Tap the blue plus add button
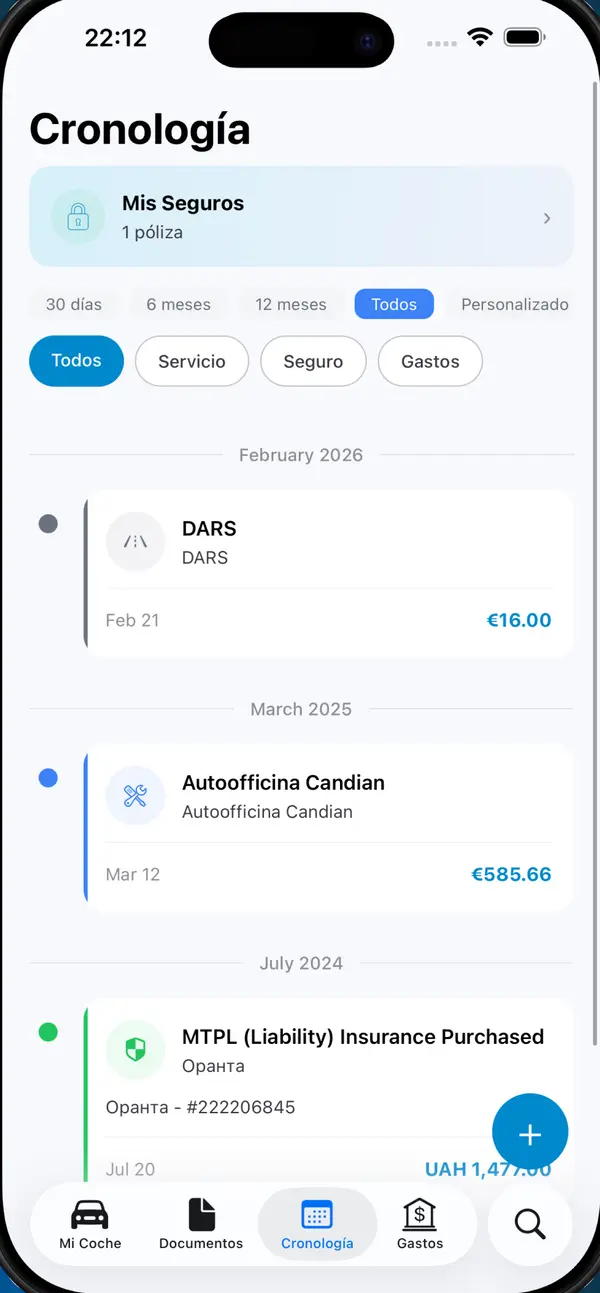Screen dimensions: 600x1293 tap(530, 1132)
